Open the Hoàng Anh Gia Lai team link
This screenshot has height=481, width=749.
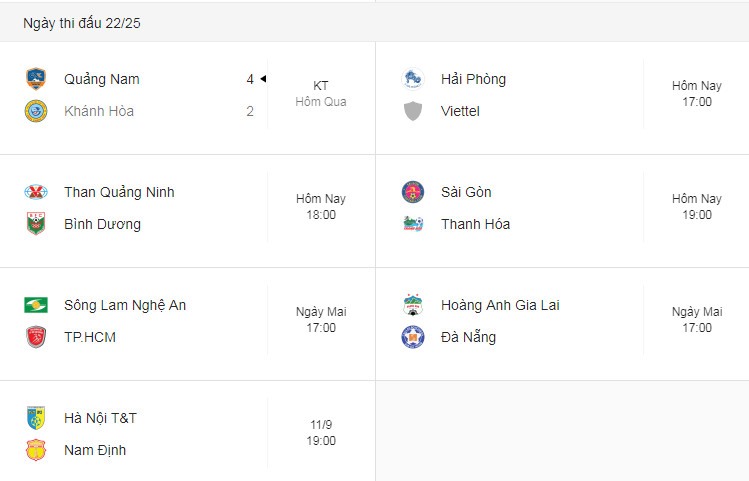click(x=500, y=305)
